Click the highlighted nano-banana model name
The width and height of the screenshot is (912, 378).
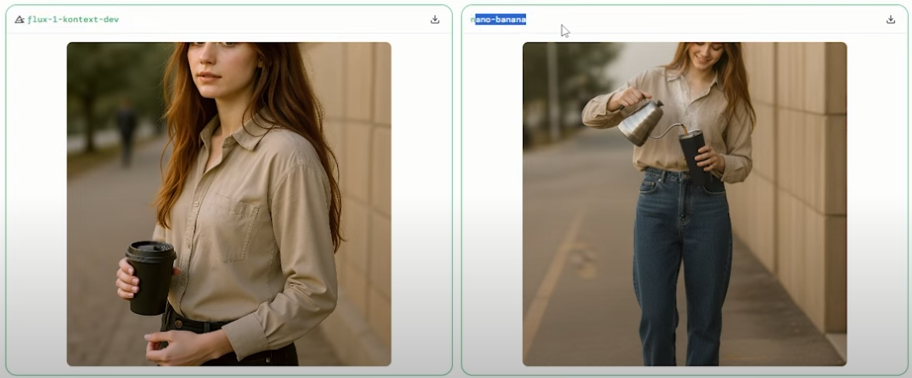[498, 19]
